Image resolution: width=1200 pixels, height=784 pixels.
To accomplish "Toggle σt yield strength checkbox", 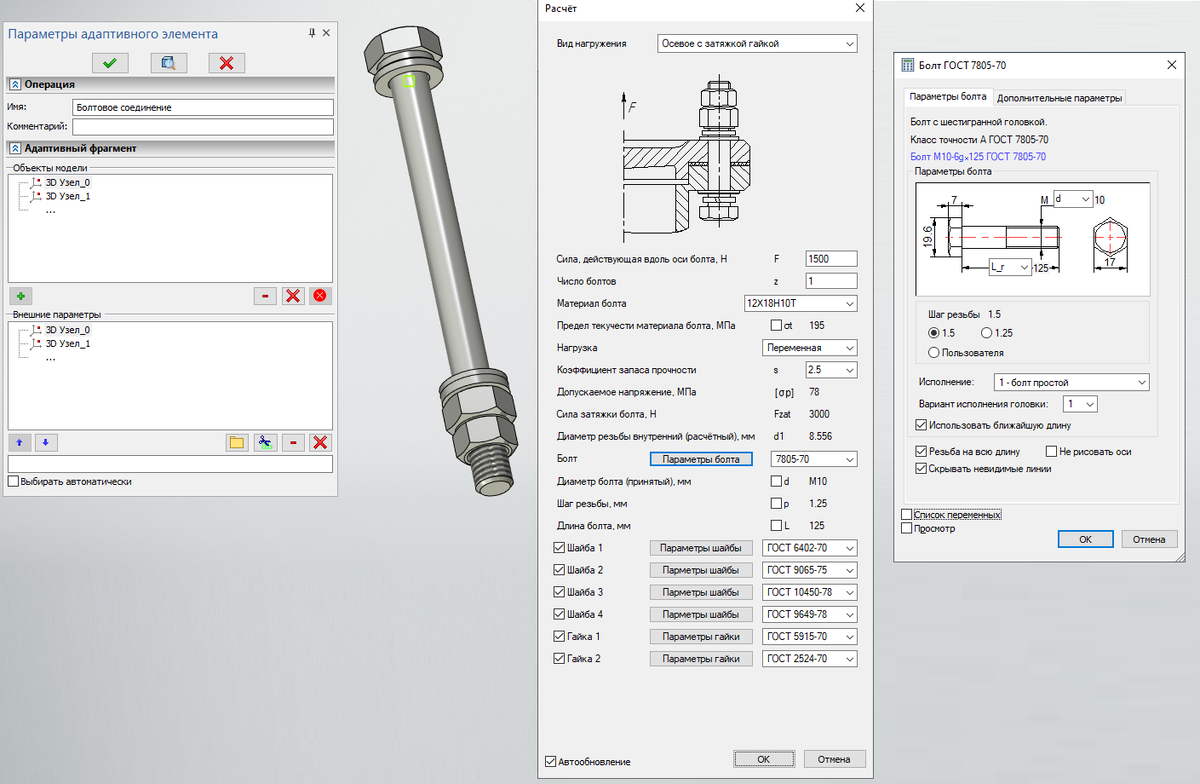I will [x=777, y=325].
